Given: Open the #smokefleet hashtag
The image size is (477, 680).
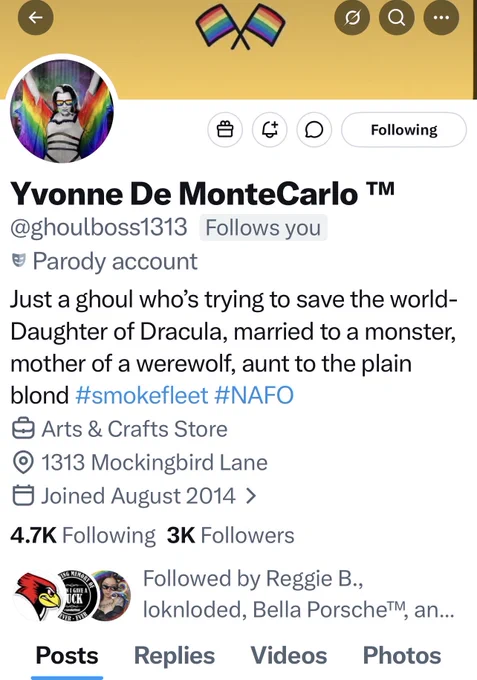Looking at the screenshot, I should 142,395.
